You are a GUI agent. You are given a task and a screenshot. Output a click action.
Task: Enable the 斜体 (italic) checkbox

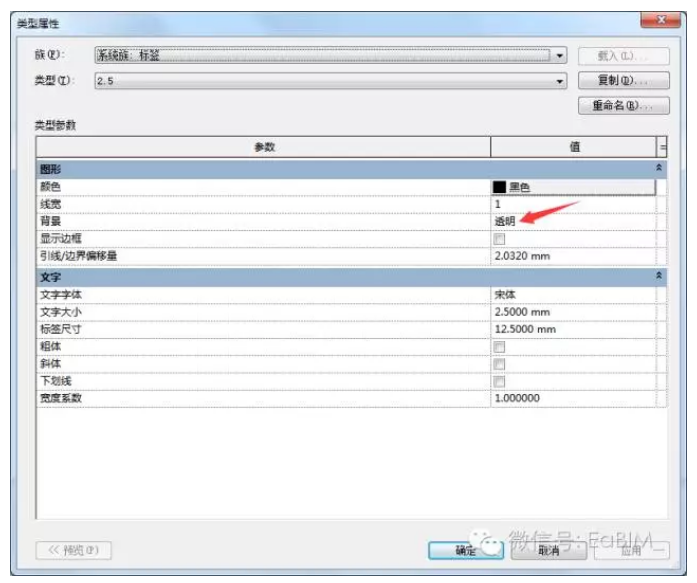(499, 364)
